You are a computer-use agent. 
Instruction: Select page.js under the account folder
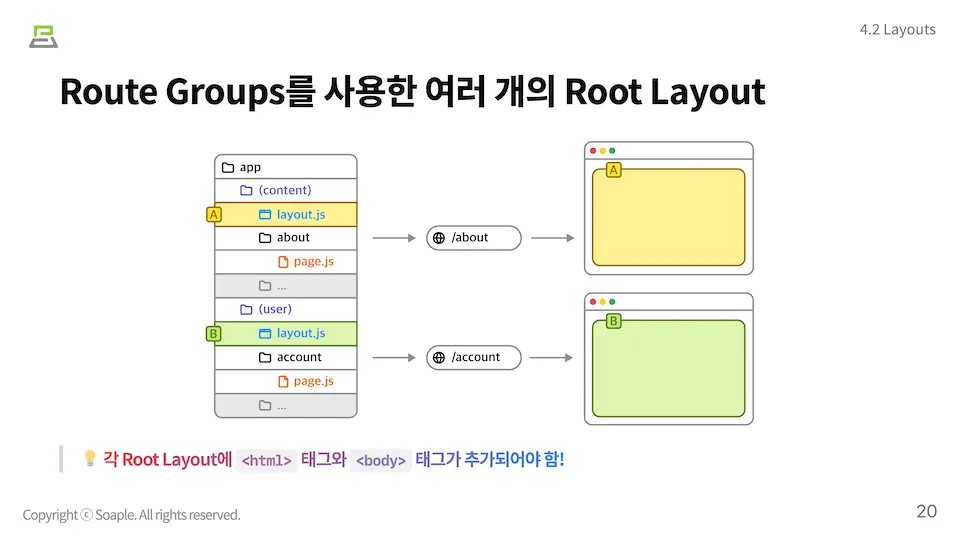(286, 381)
